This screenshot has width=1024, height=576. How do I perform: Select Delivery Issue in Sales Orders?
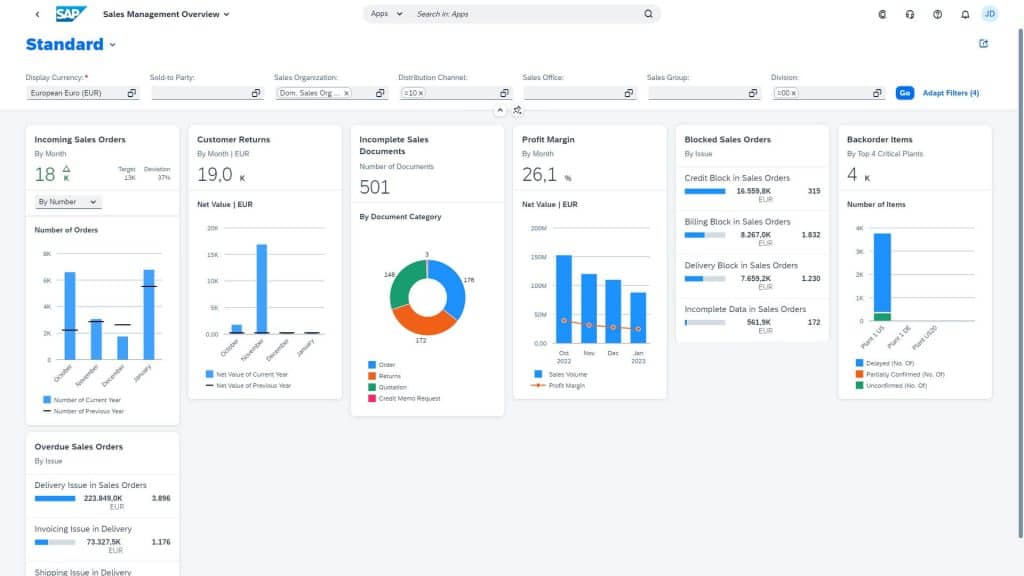point(102,496)
